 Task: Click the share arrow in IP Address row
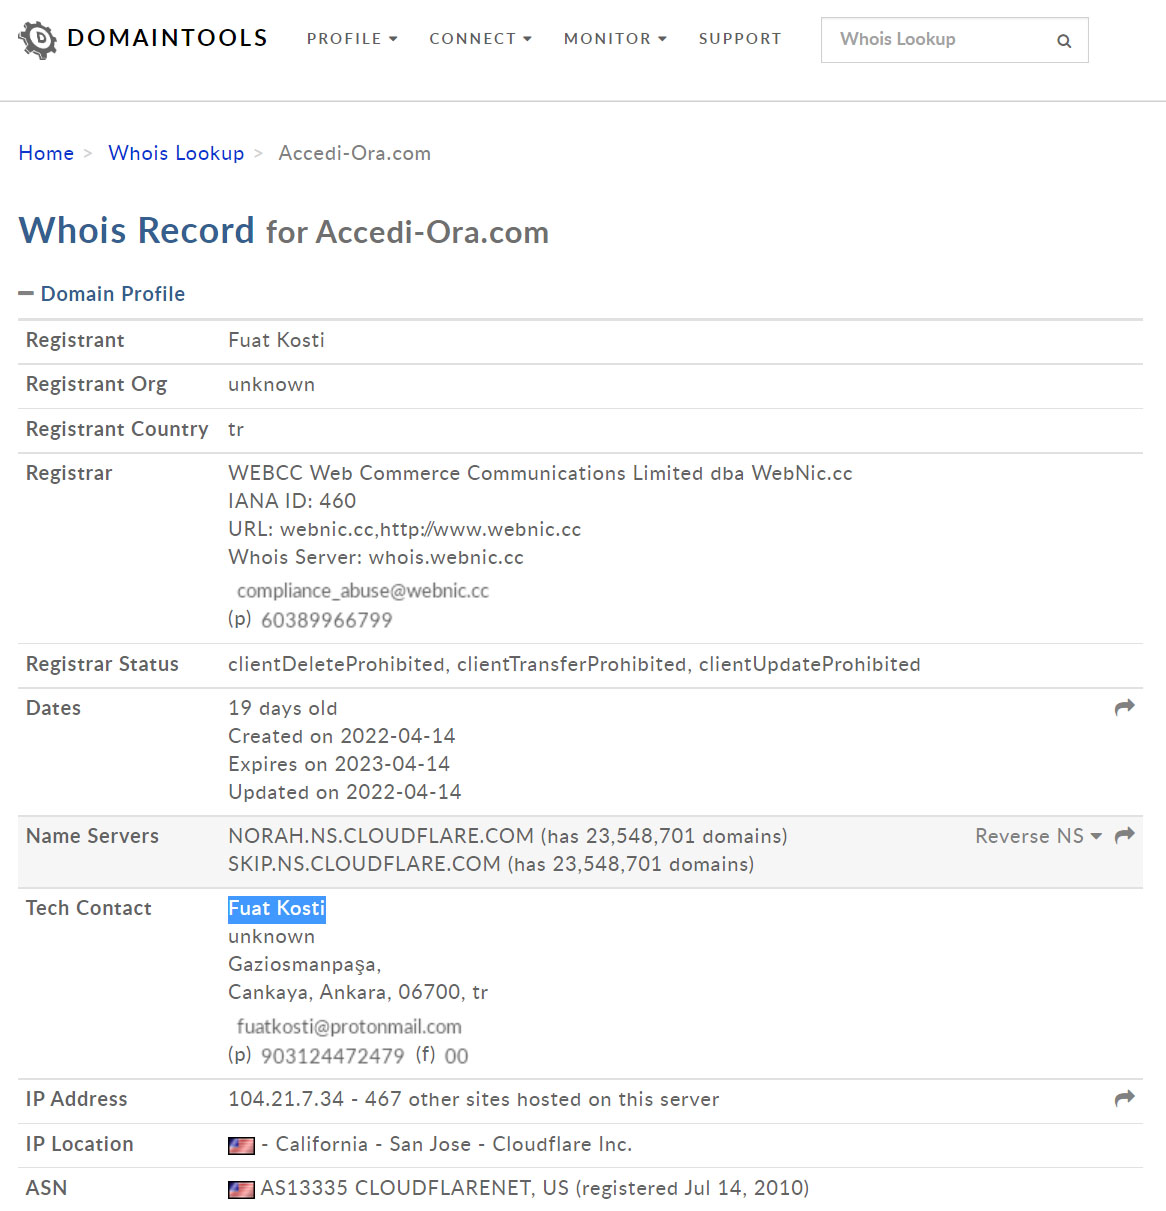coord(1125,1098)
